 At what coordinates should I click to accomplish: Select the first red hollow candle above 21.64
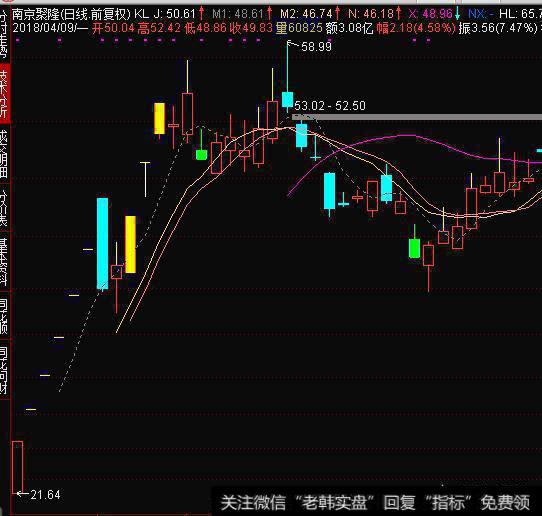click(x=18, y=467)
